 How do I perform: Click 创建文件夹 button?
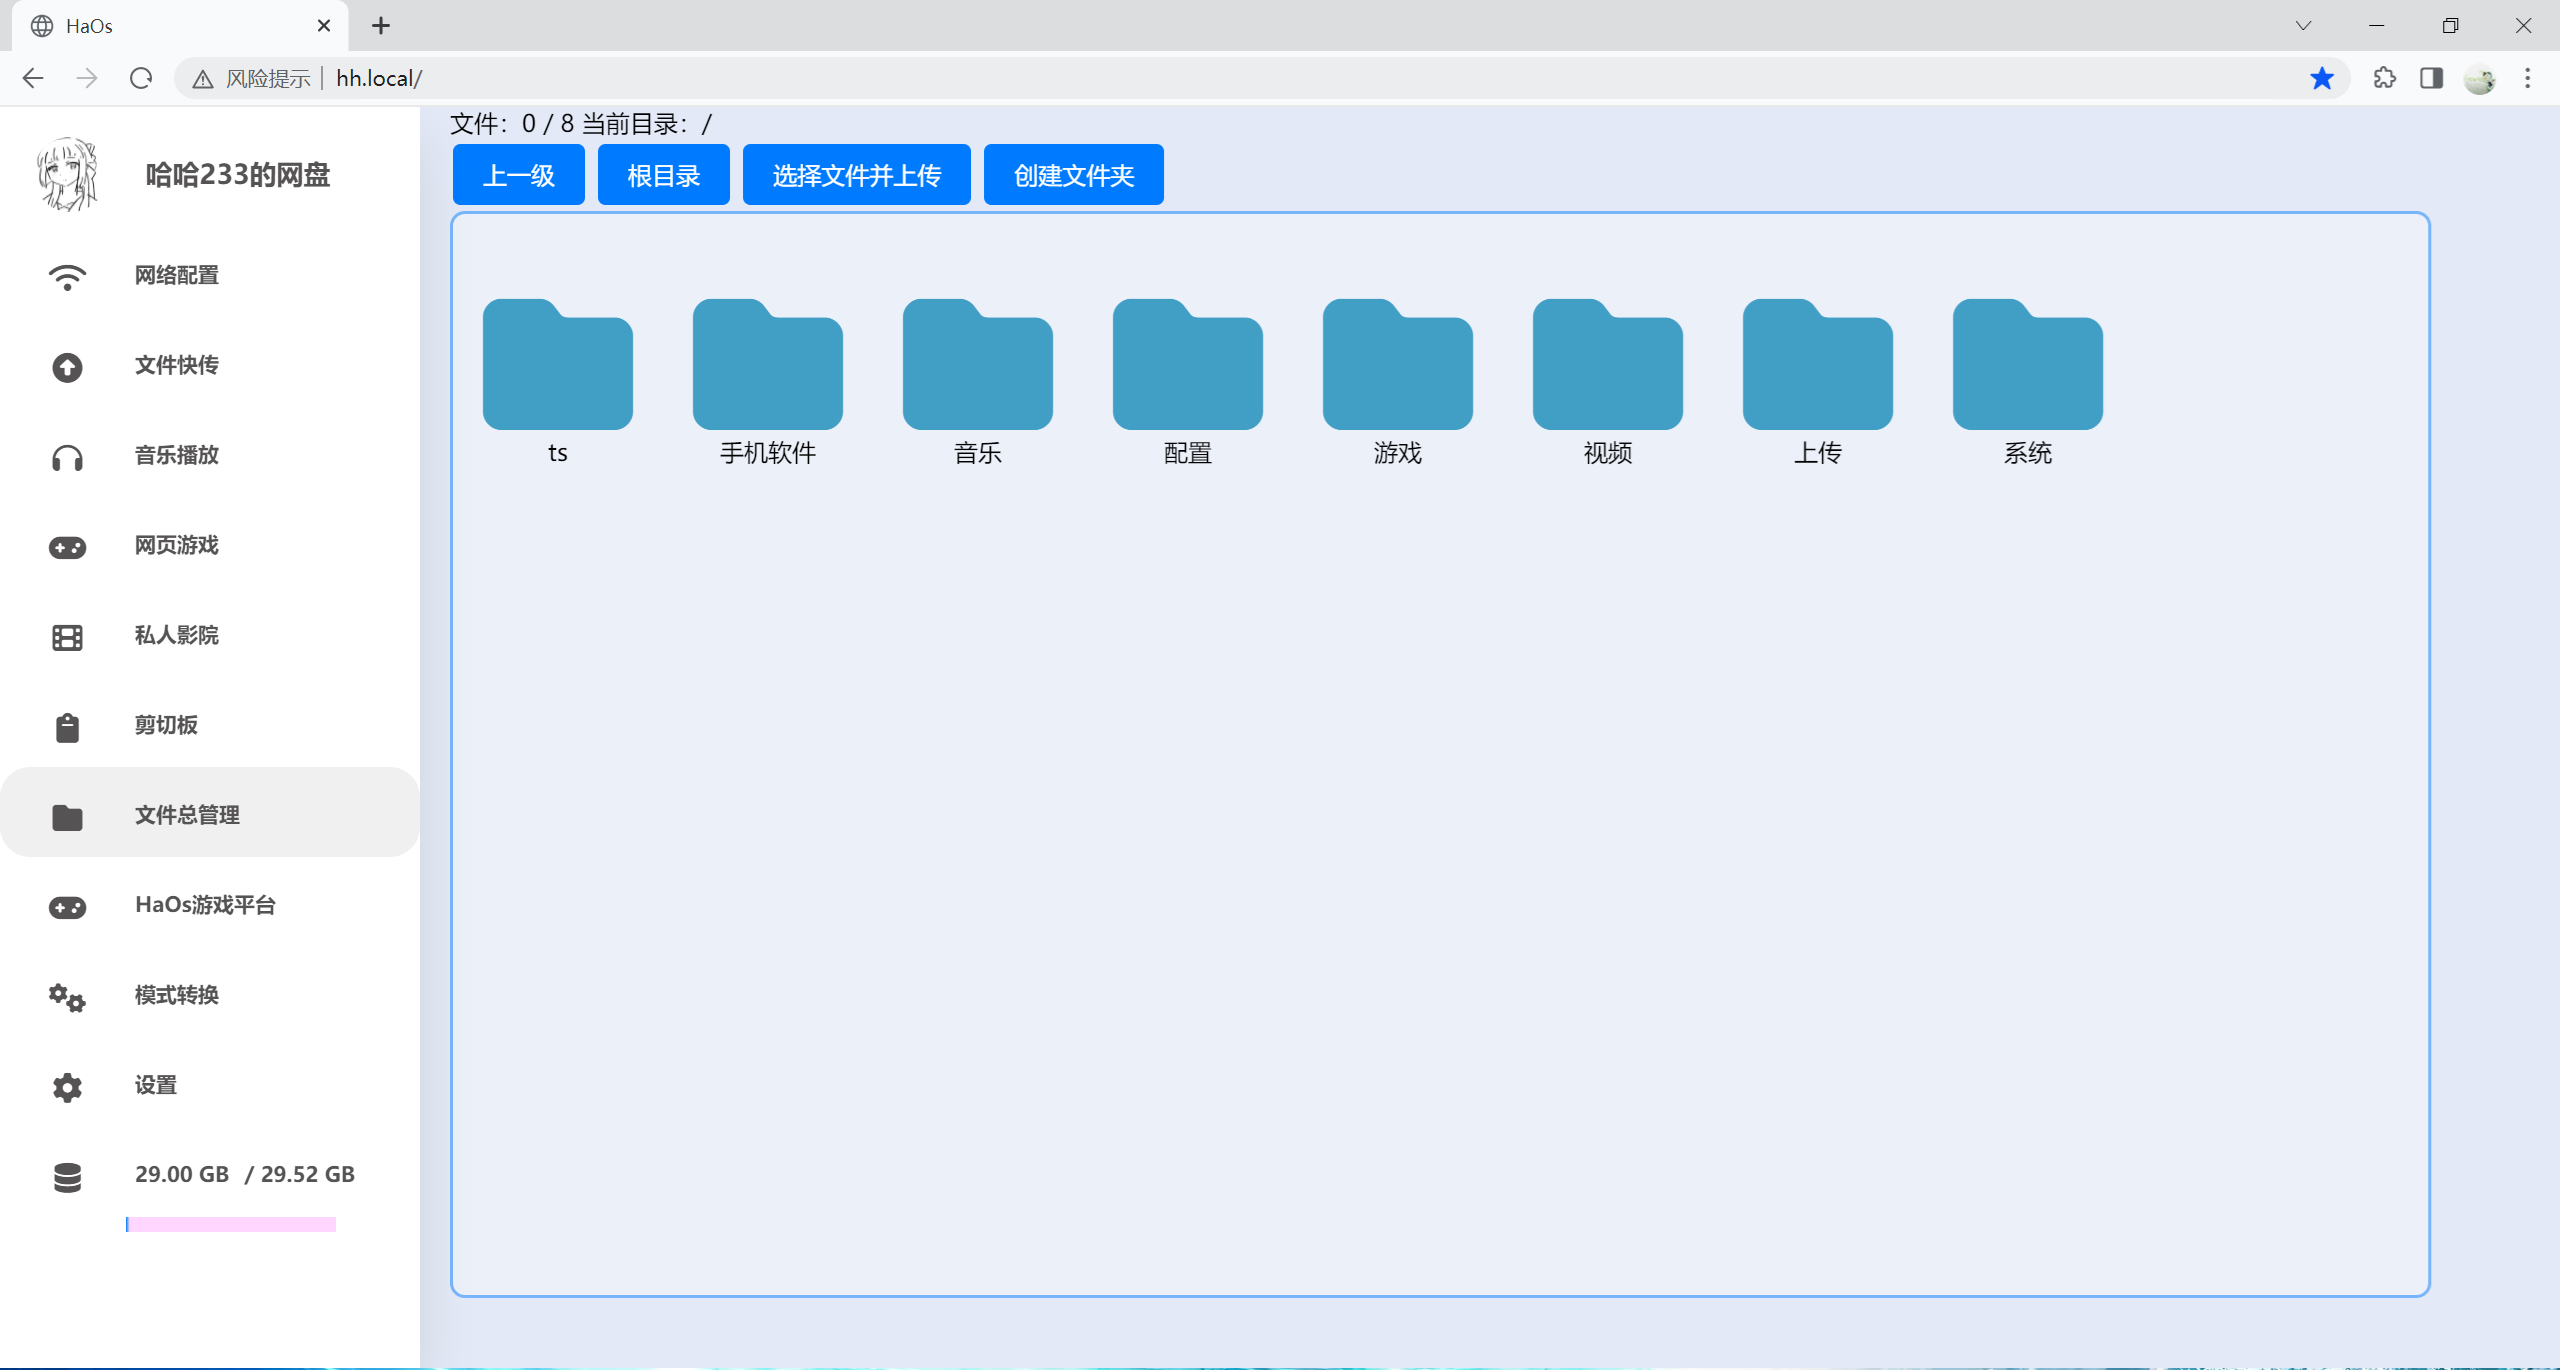[1074, 175]
